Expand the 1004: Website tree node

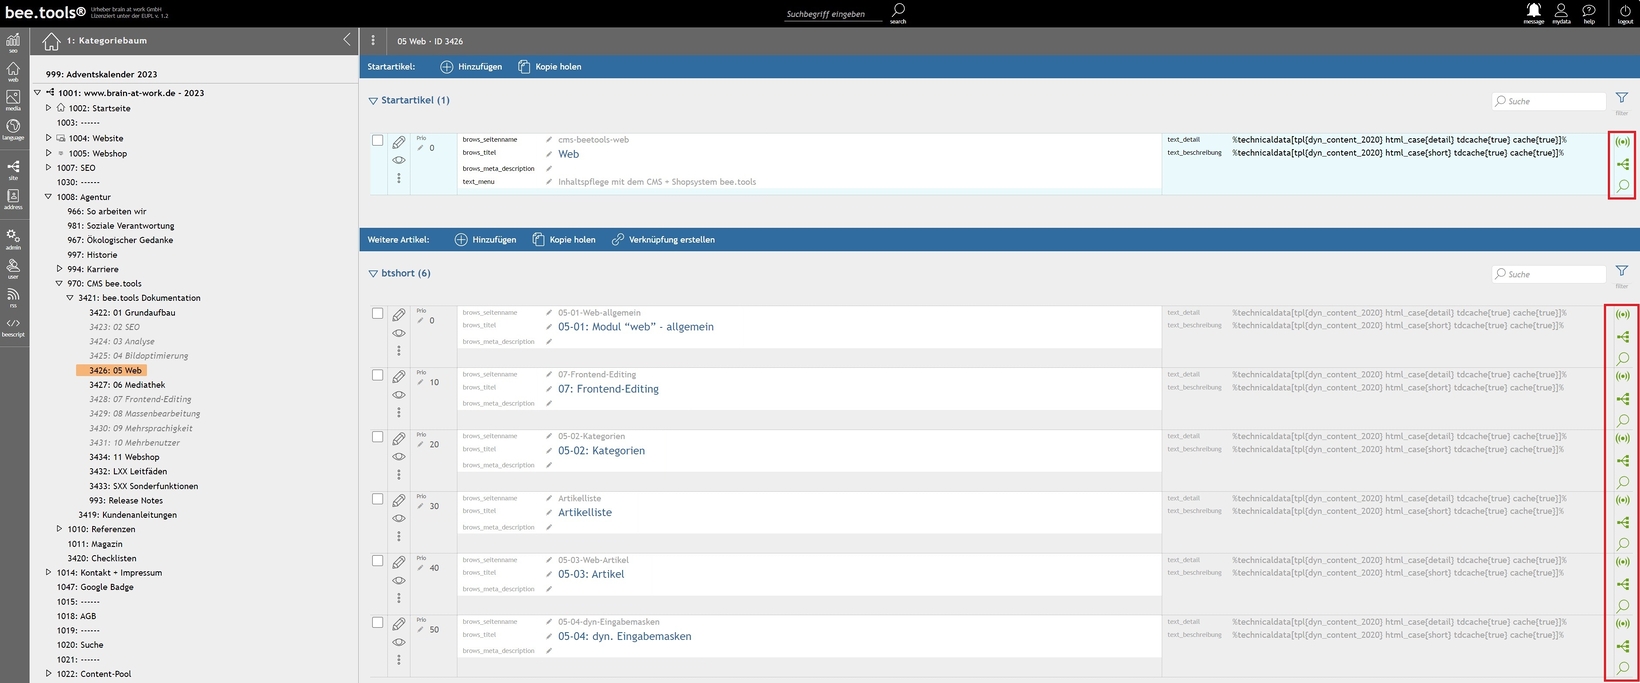pos(48,138)
